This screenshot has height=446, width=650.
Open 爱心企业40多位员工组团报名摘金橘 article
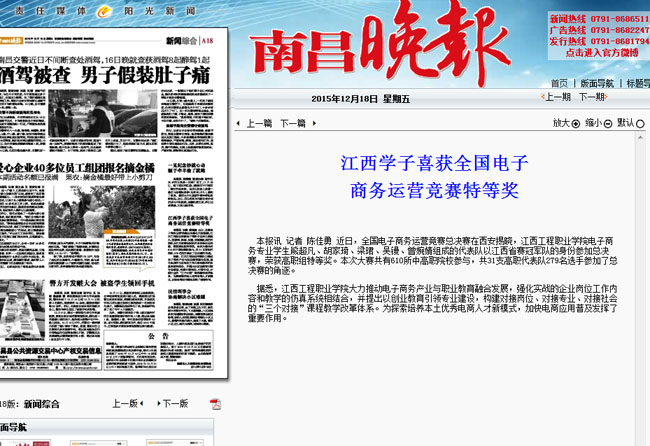tap(77, 167)
